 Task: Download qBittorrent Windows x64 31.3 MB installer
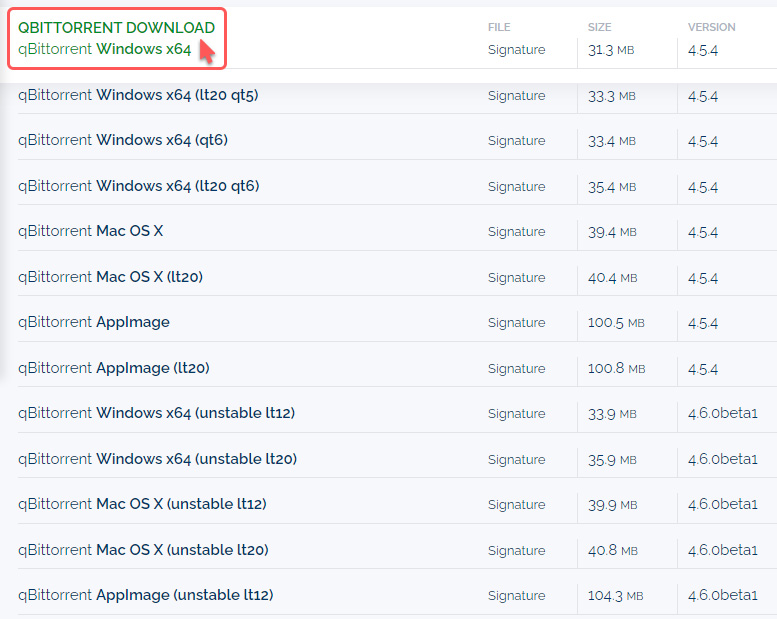pyautogui.click(x=105, y=49)
